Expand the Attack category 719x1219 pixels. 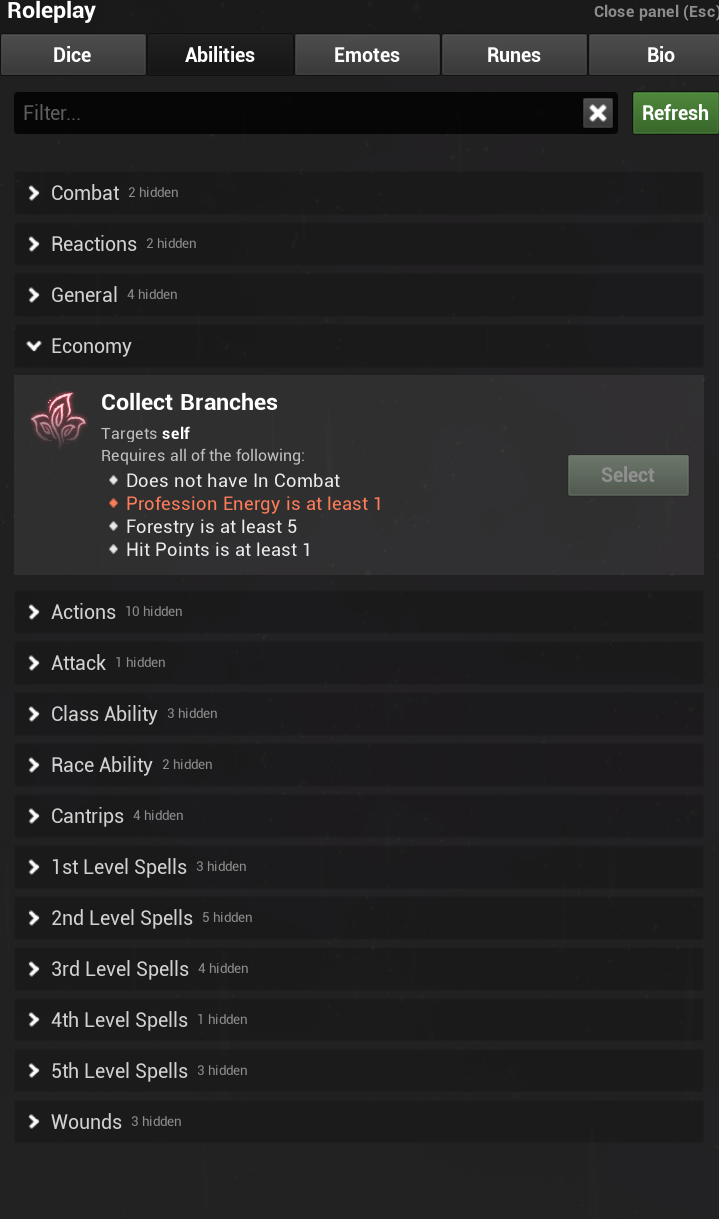tap(78, 663)
